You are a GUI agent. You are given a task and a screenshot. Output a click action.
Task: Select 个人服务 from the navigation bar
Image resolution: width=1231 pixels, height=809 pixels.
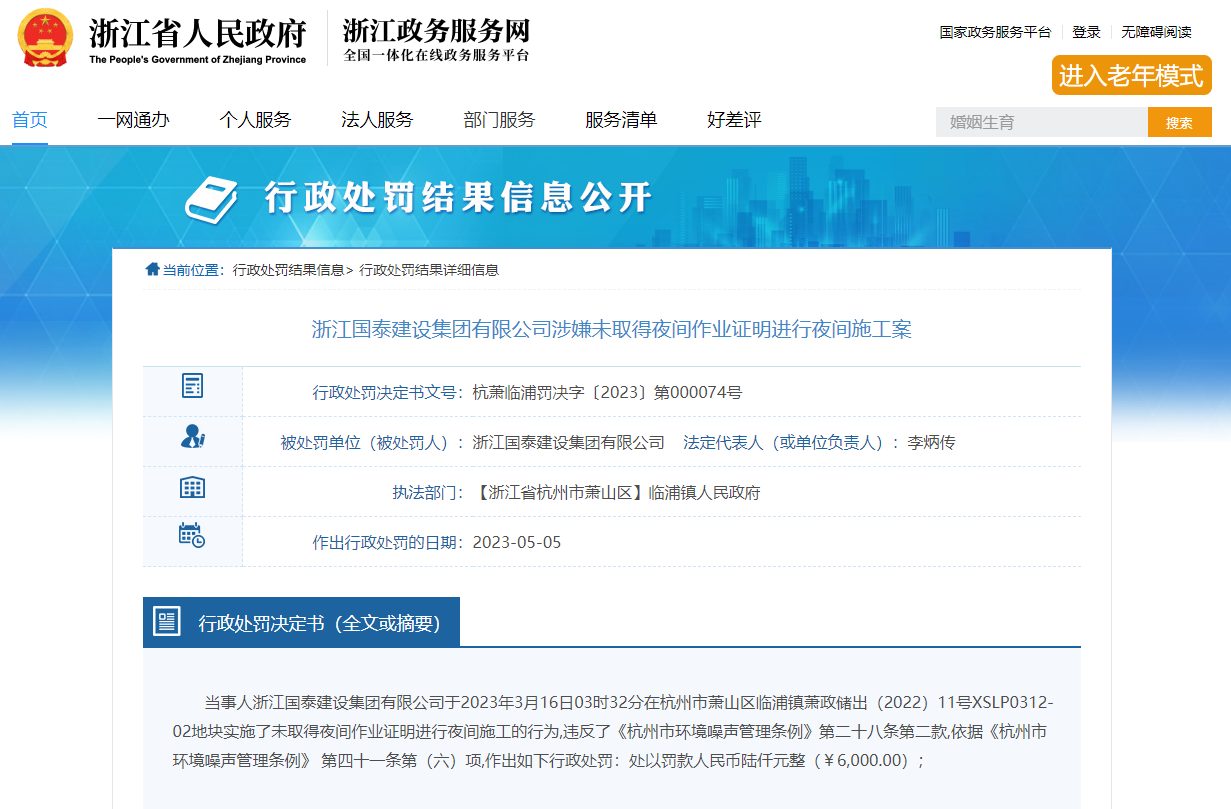[255, 119]
